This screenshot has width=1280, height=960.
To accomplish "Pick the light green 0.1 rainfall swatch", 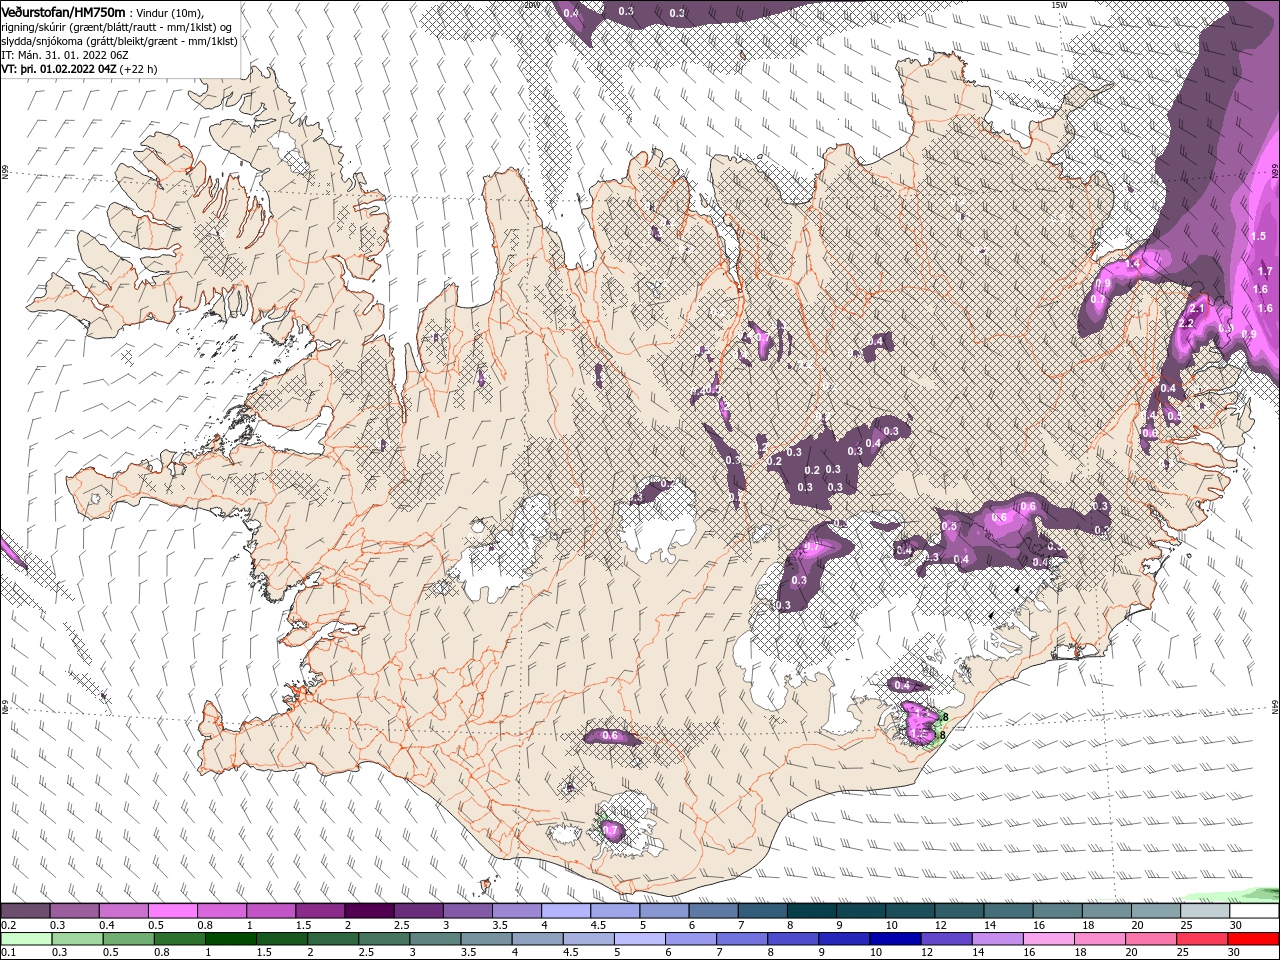I will tap(25, 939).
